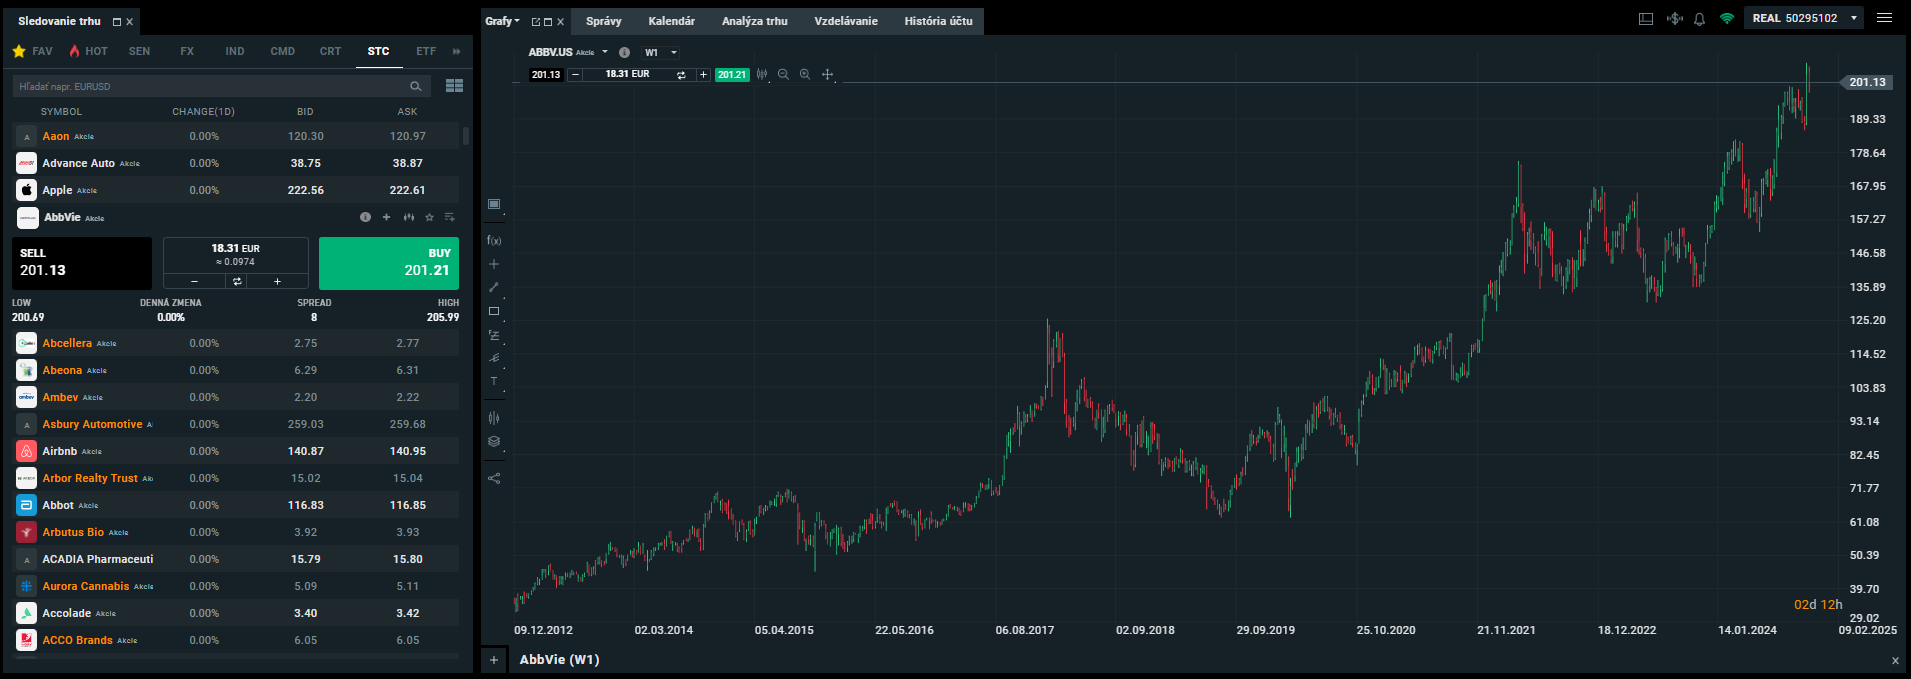Add AbbVie to favorites with star

point(429,217)
